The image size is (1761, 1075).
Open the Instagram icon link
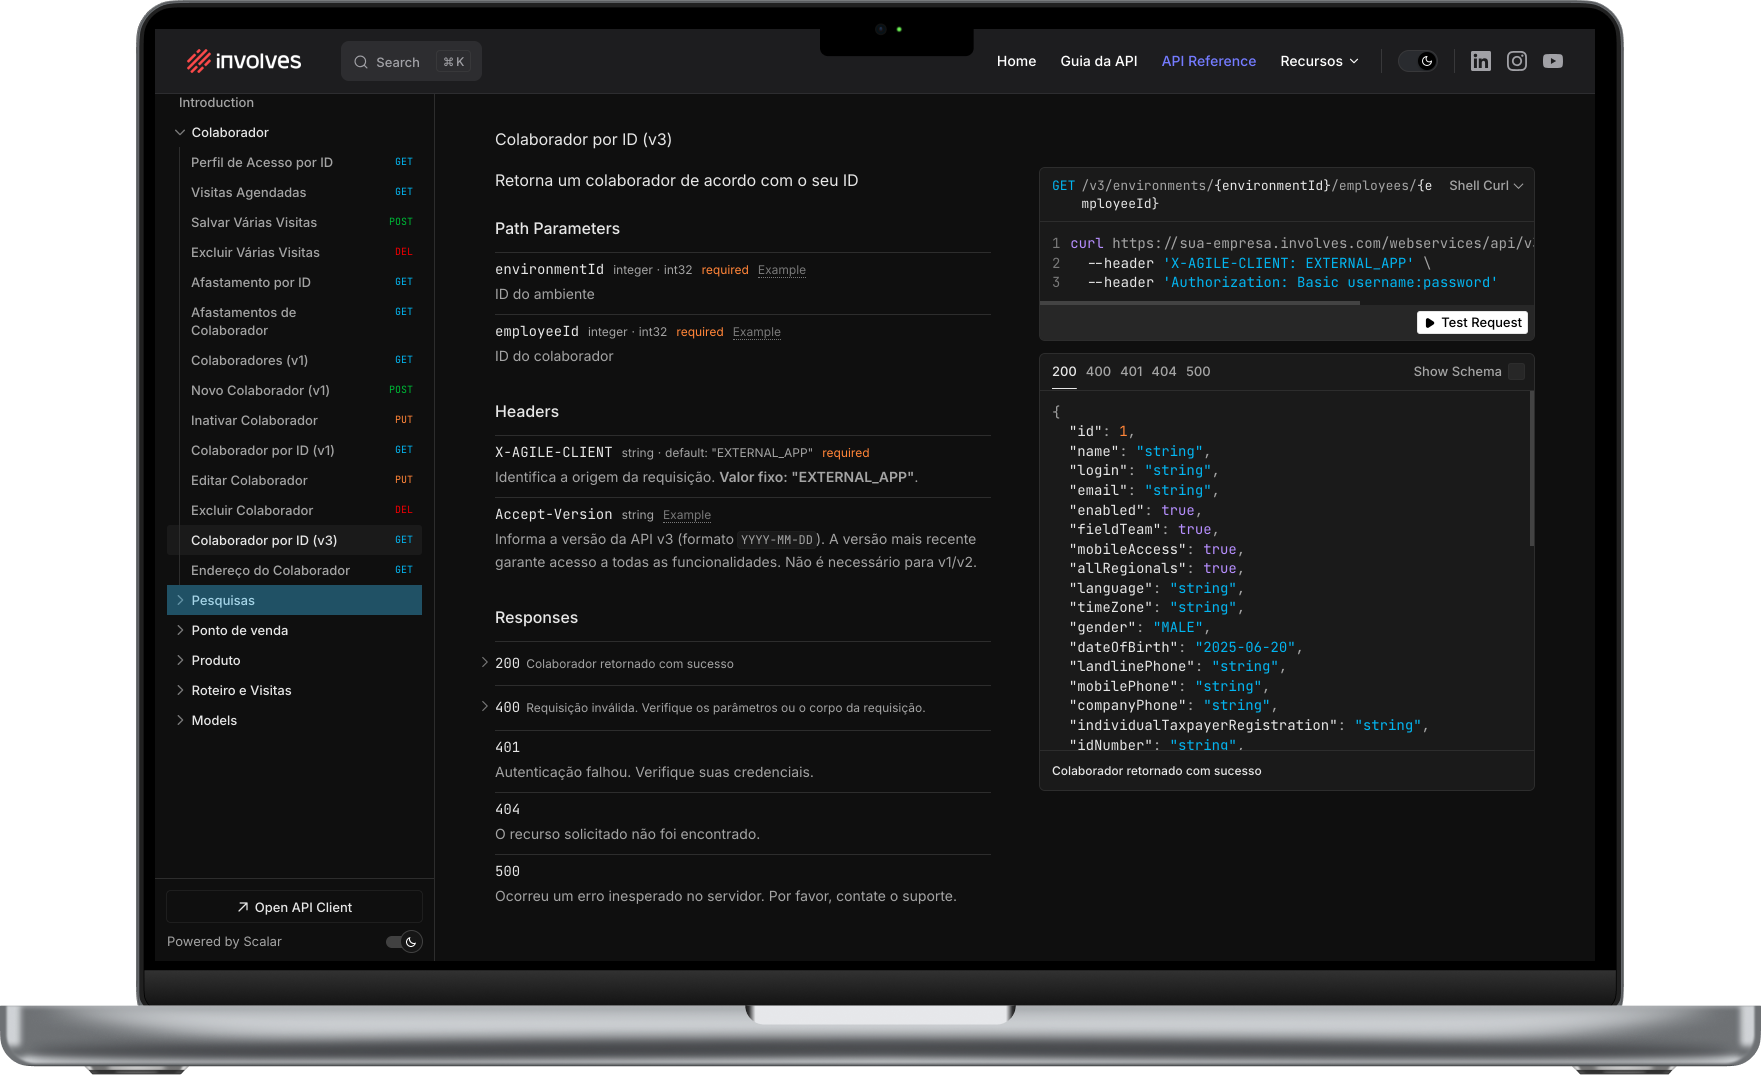tap(1516, 61)
